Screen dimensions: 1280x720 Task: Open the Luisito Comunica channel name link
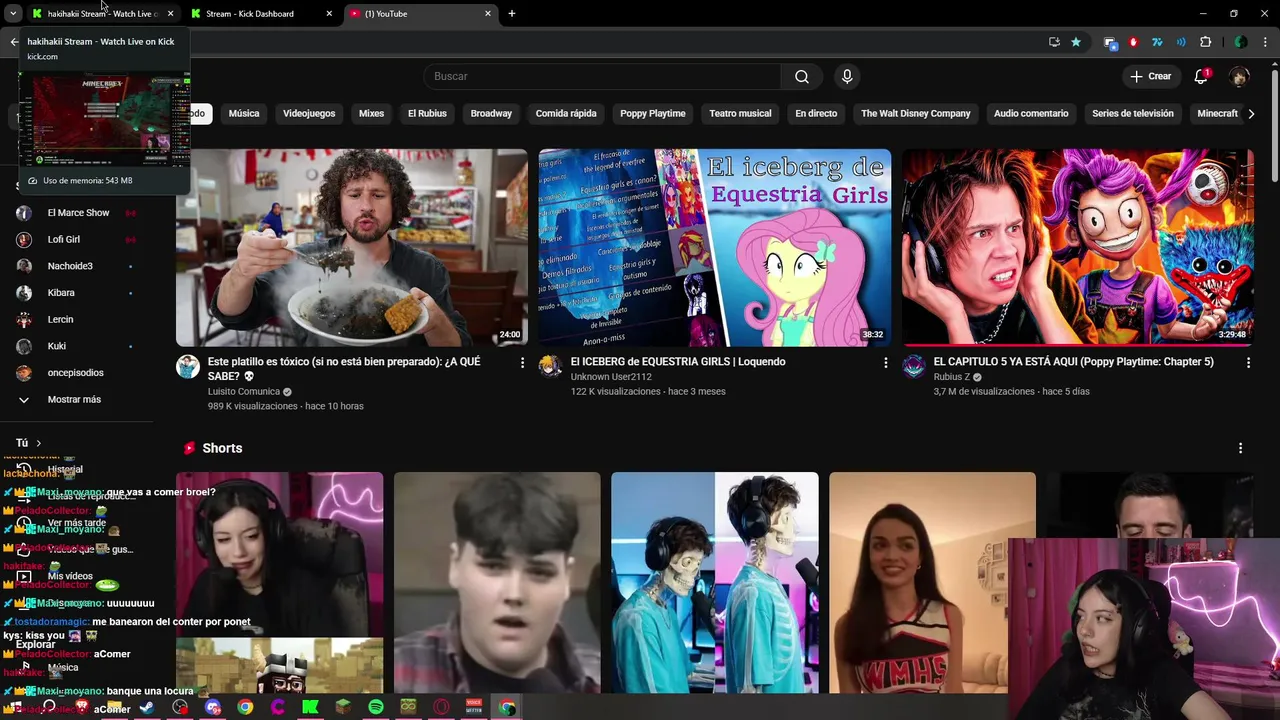(x=244, y=392)
